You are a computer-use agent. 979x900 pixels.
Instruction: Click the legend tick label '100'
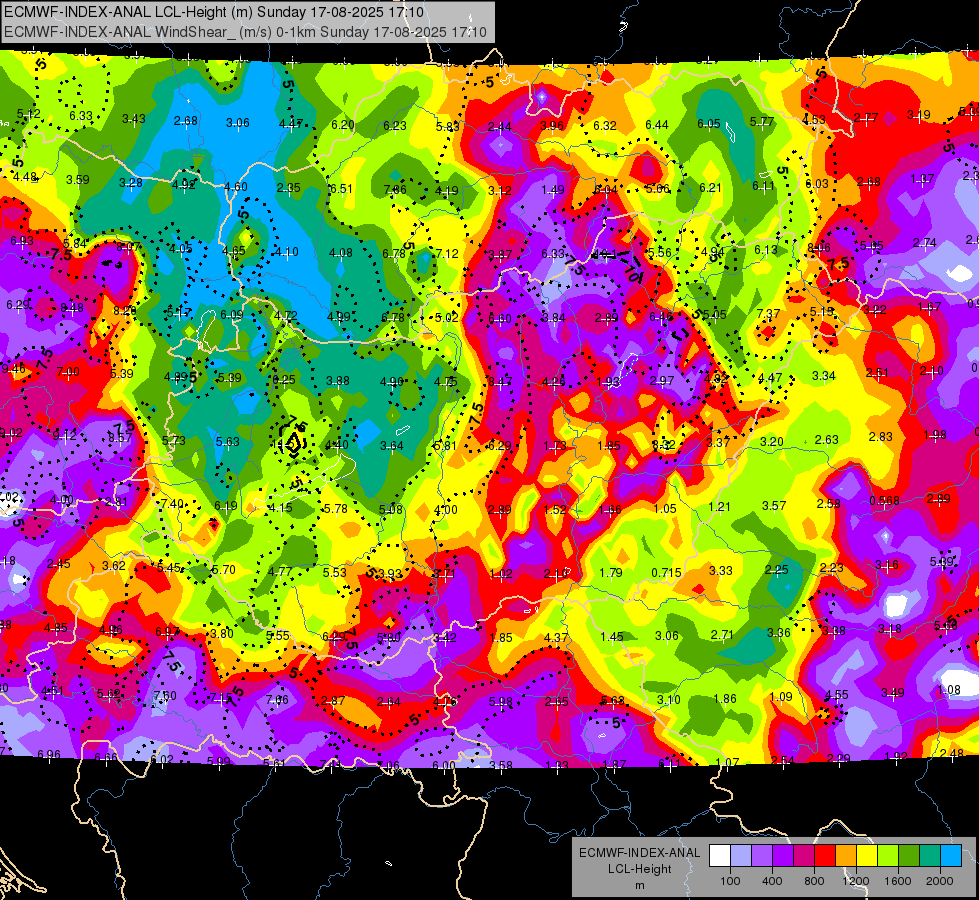pyautogui.click(x=730, y=881)
